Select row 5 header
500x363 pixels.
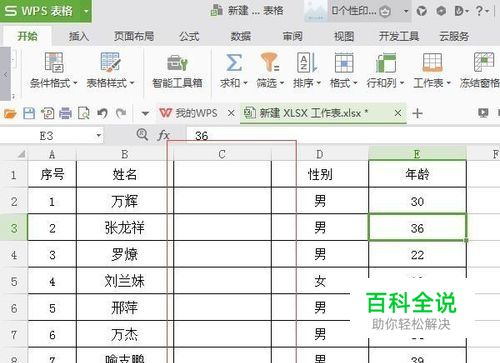[14, 282]
